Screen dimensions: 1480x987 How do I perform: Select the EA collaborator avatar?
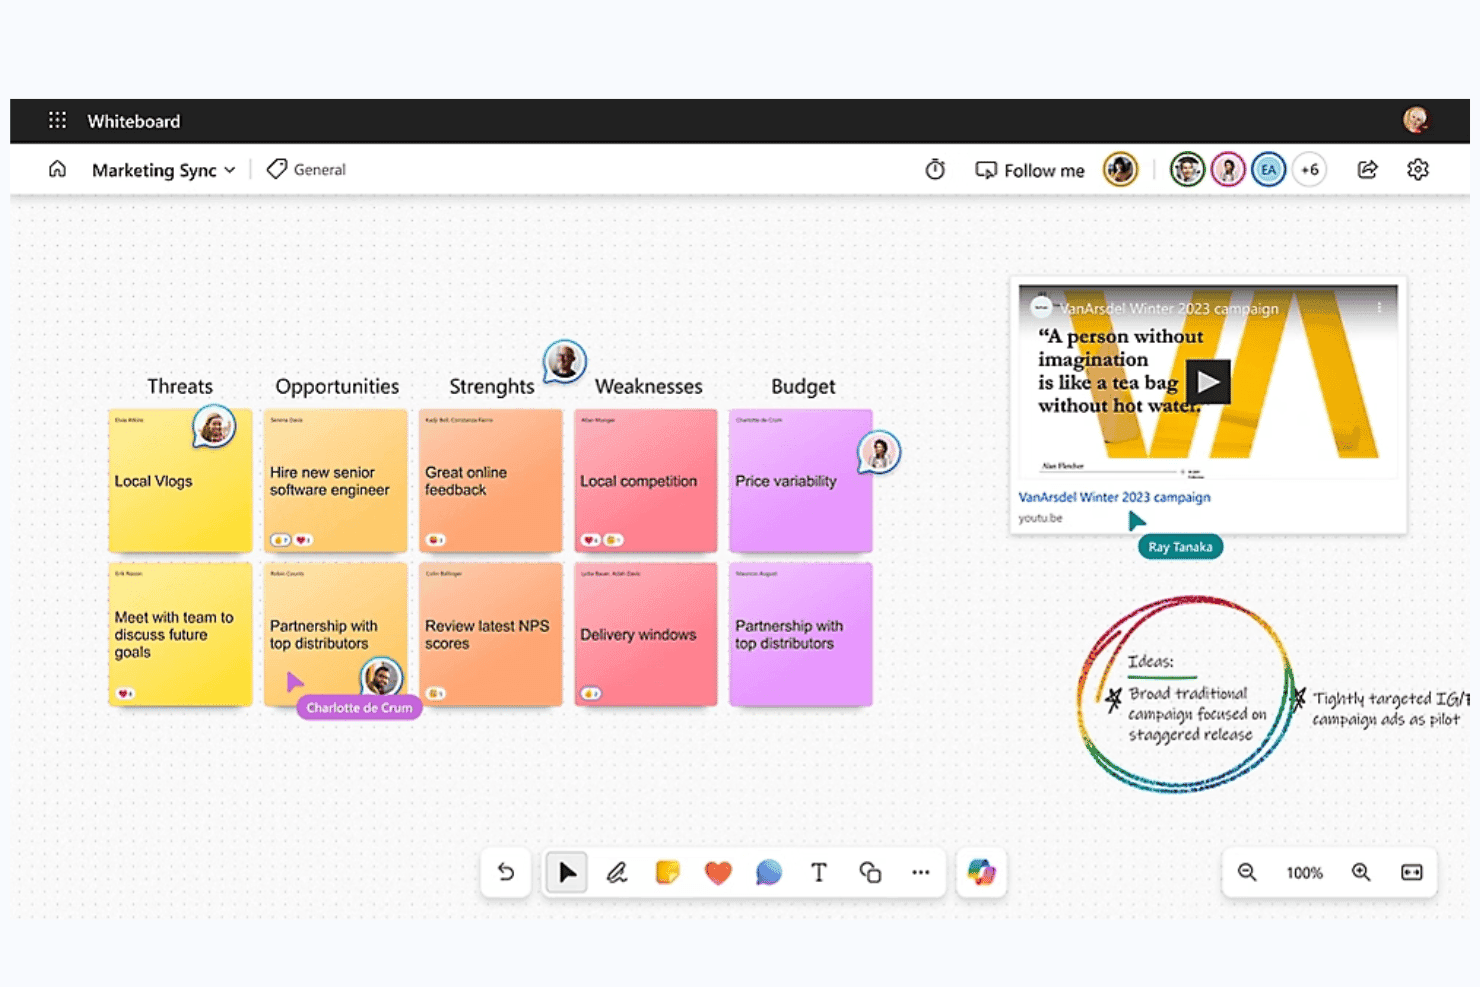pyautogui.click(x=1268, y=170)
